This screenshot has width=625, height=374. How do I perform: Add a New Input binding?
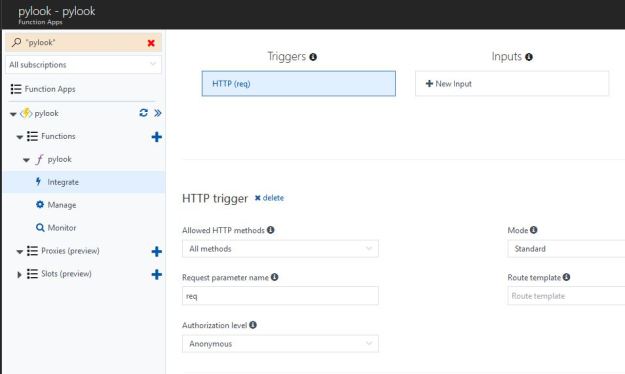[512, 84]
